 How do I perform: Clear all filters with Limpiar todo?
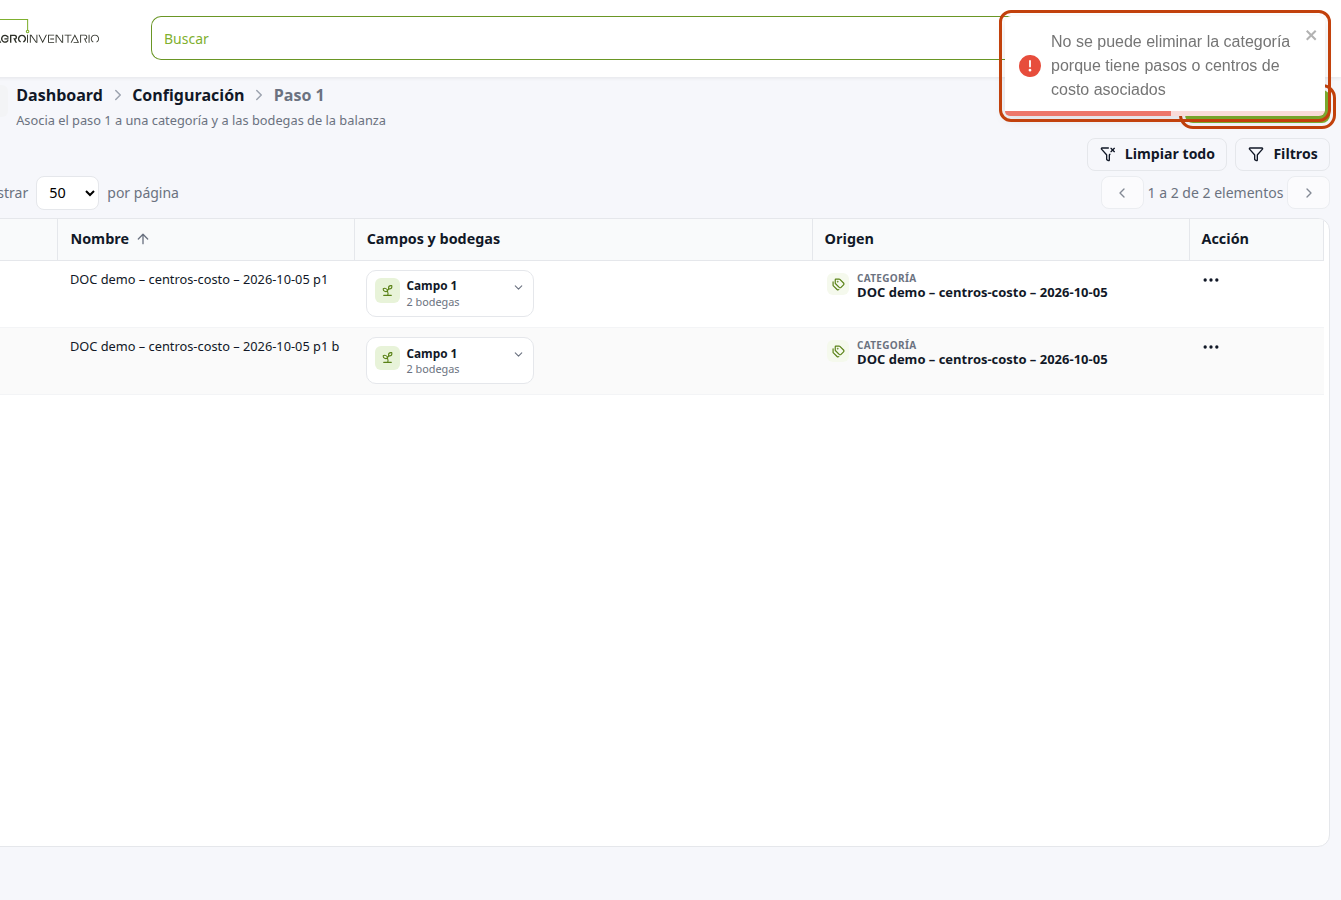point(1157,154)
